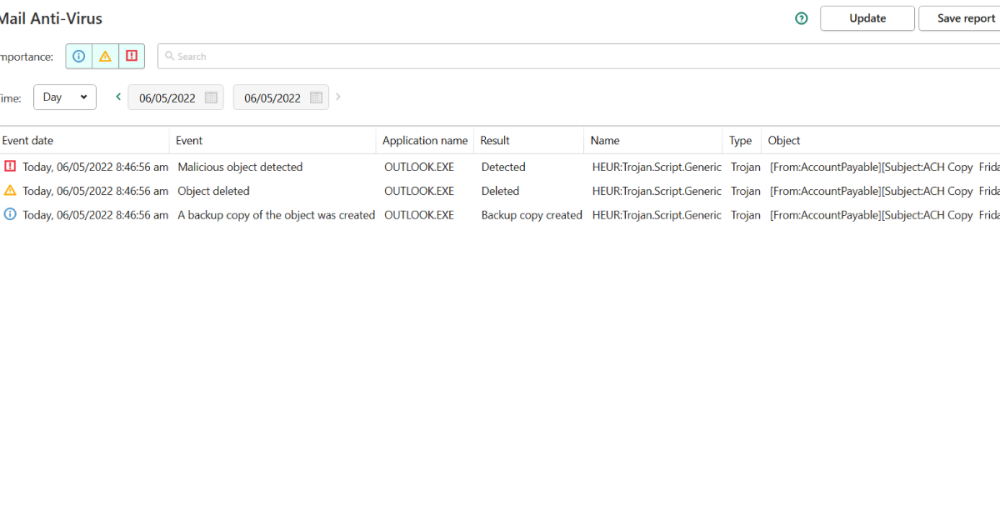The image size is (1000, 521).
Task: Click the Save report button
Action: point(959,18)
